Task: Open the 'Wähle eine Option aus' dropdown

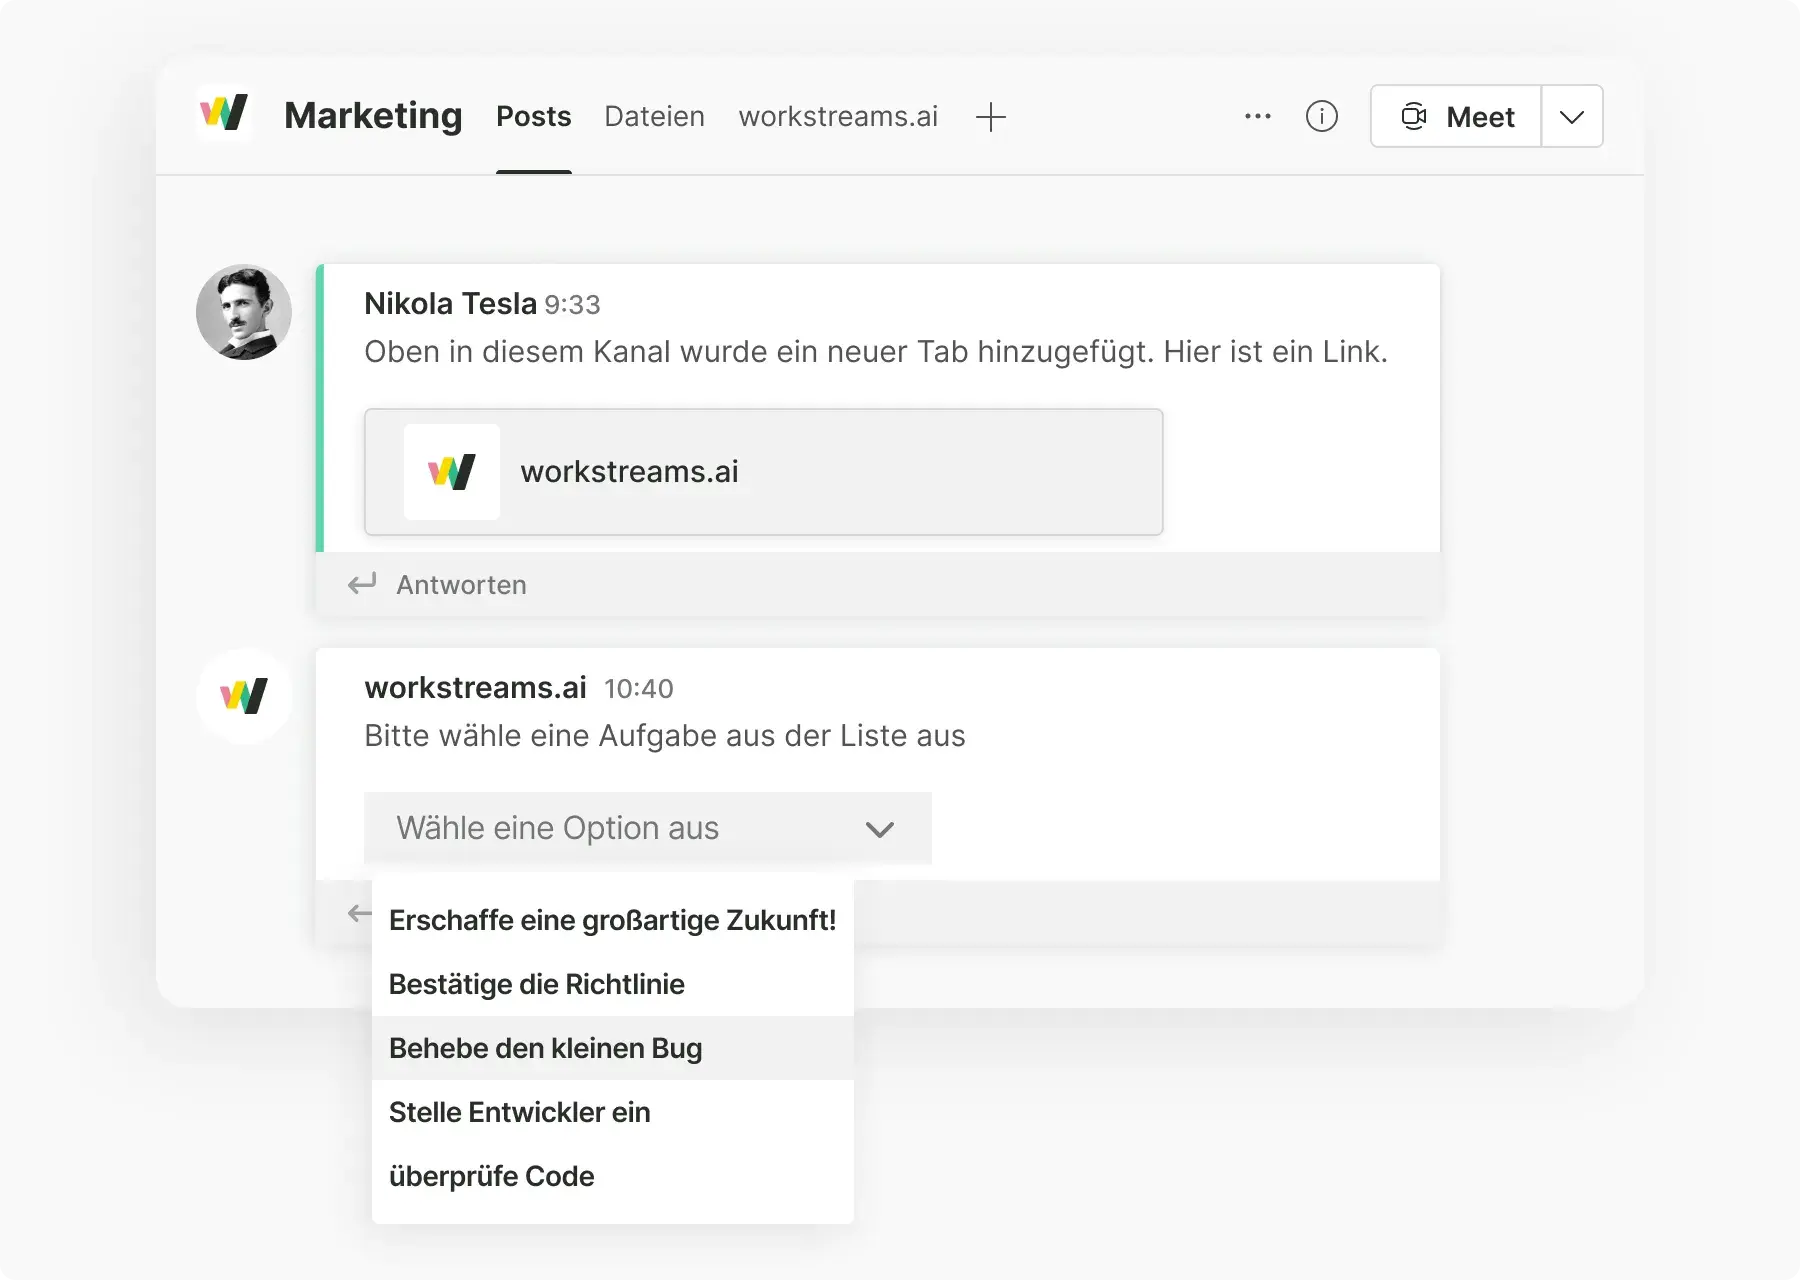Action: 647,828
